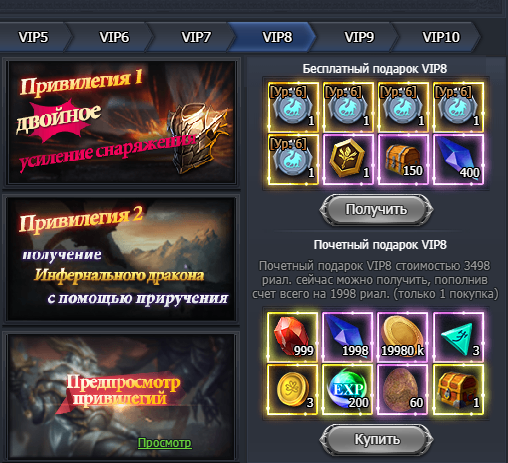Select the first level 6 dragon medallion
The image size is (508, 463).
[293, 107]
